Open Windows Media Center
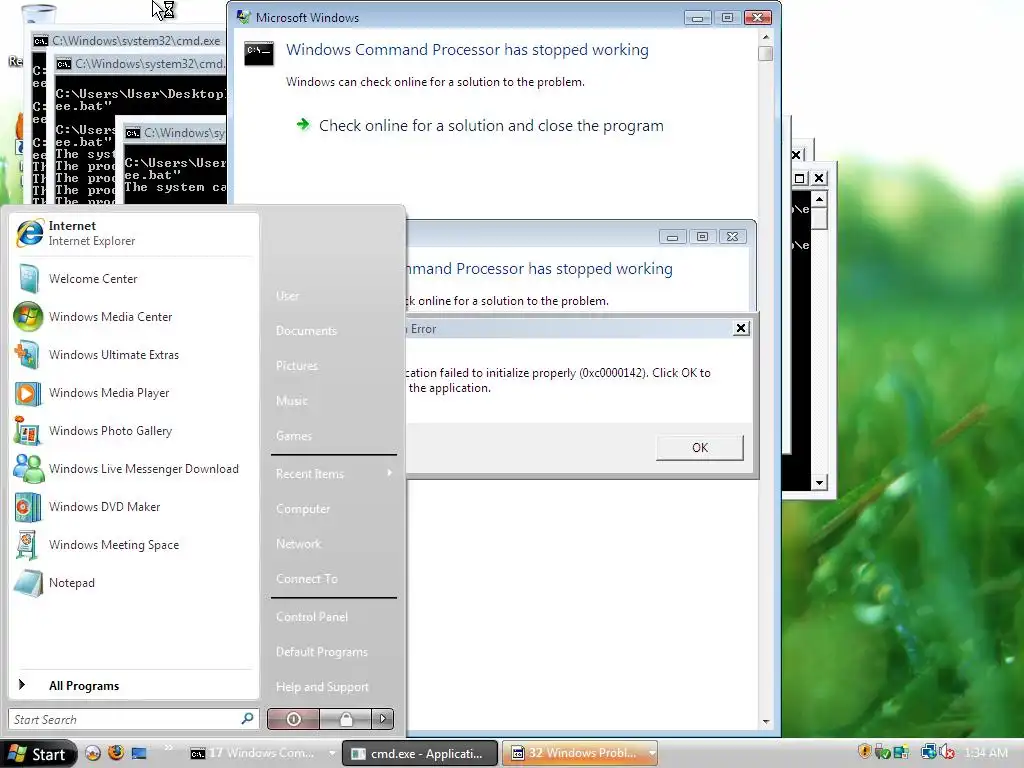This screenshot has width=1024, height=768. point(133,317)
